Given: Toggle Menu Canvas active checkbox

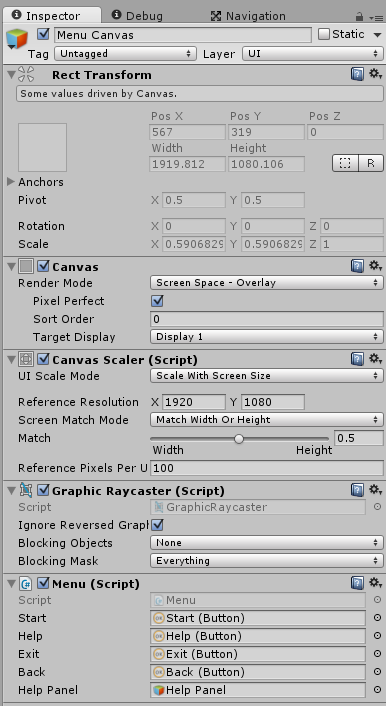Looking at the screenshot, I should 44,34.
